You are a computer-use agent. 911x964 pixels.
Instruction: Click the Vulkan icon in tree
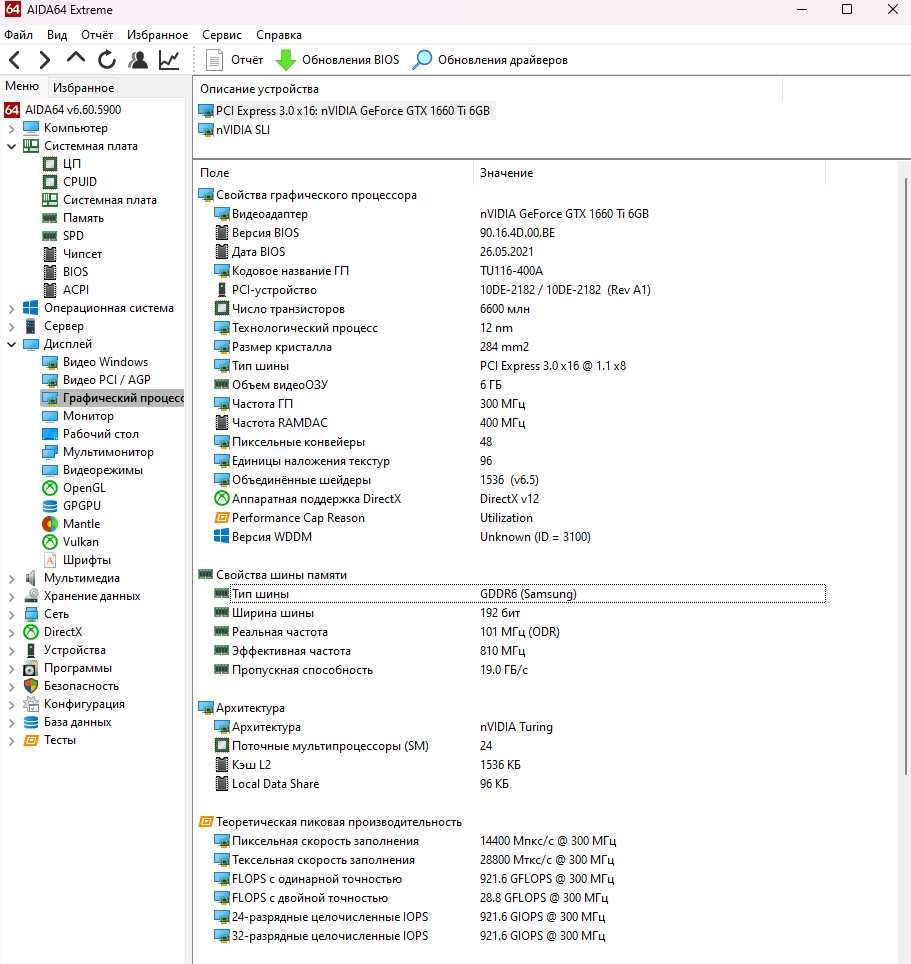click(x=50, y=542)
